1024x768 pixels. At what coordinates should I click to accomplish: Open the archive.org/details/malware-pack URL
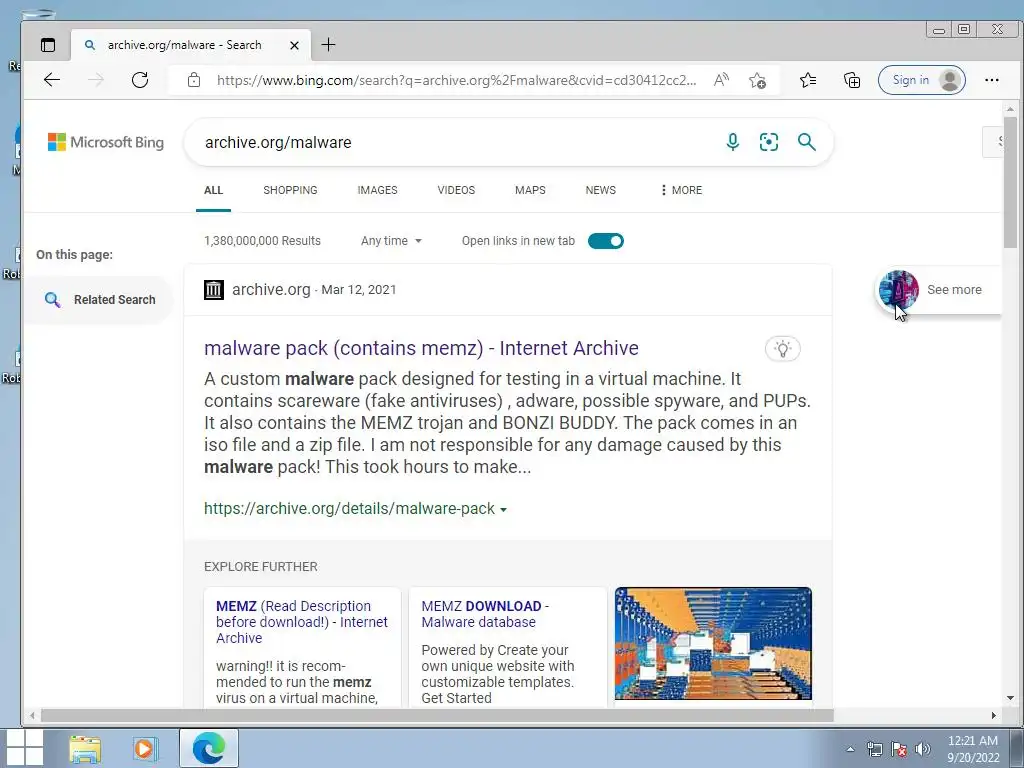(x=349, y=509)
